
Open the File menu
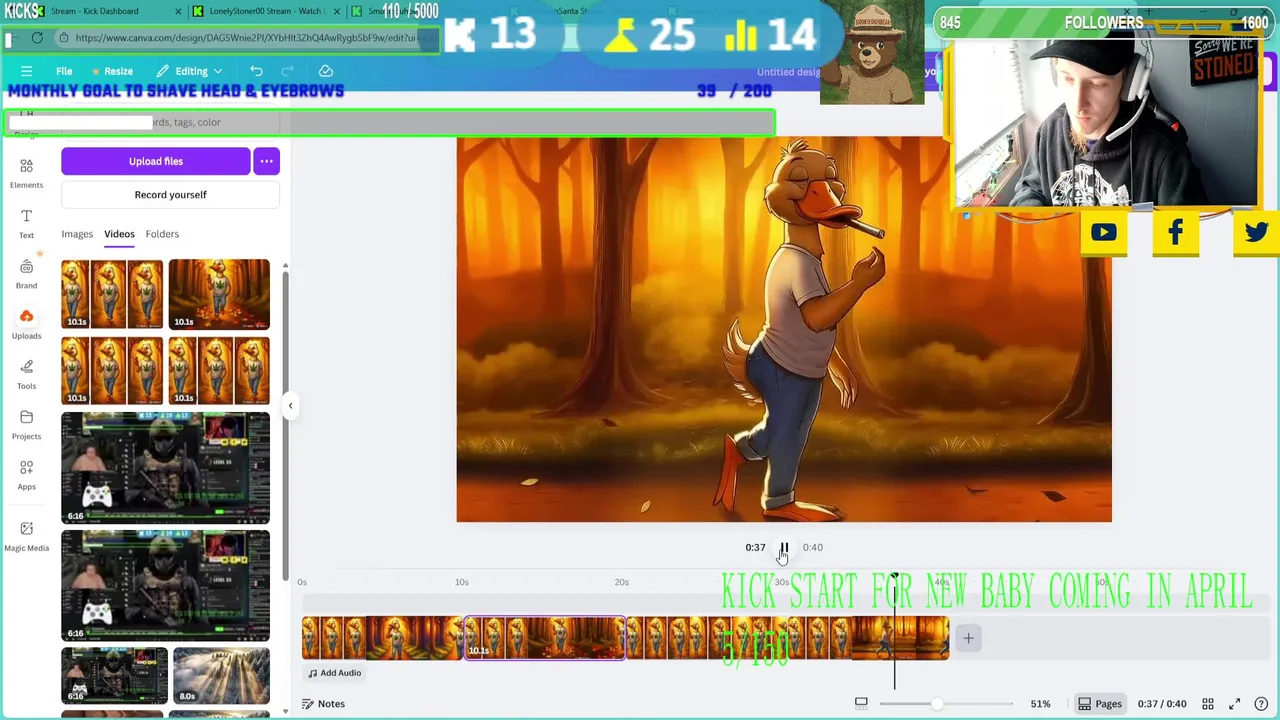[x=64, y=71]
